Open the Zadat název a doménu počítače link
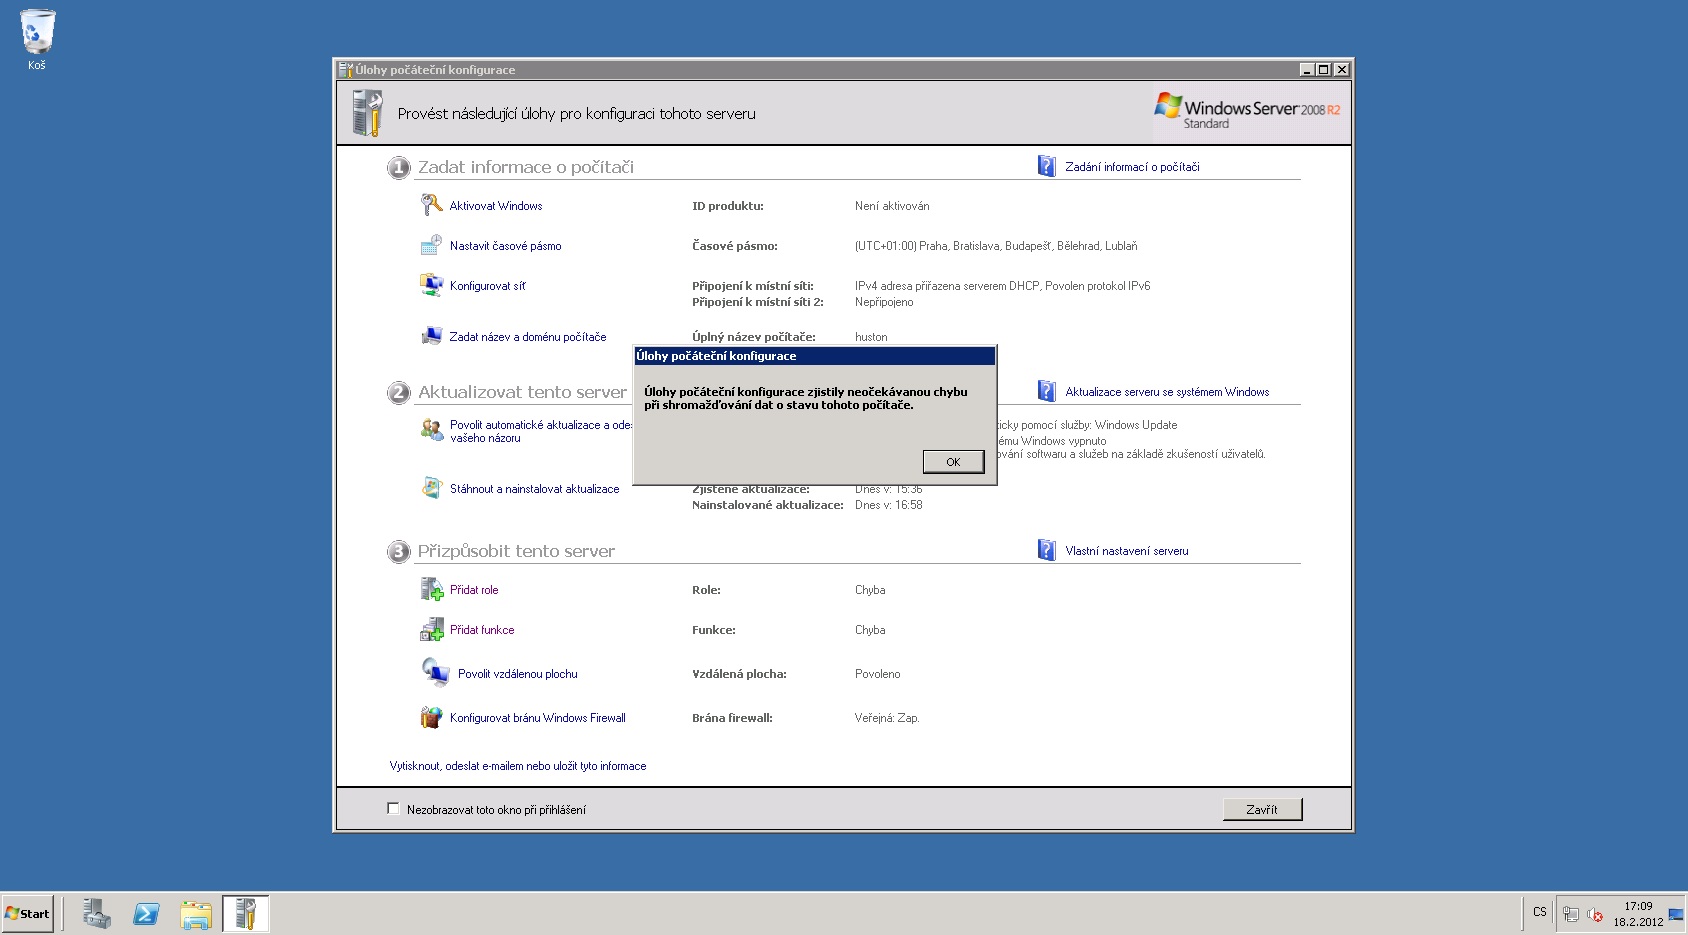1688x935 pixels. (x=528, y=337)
